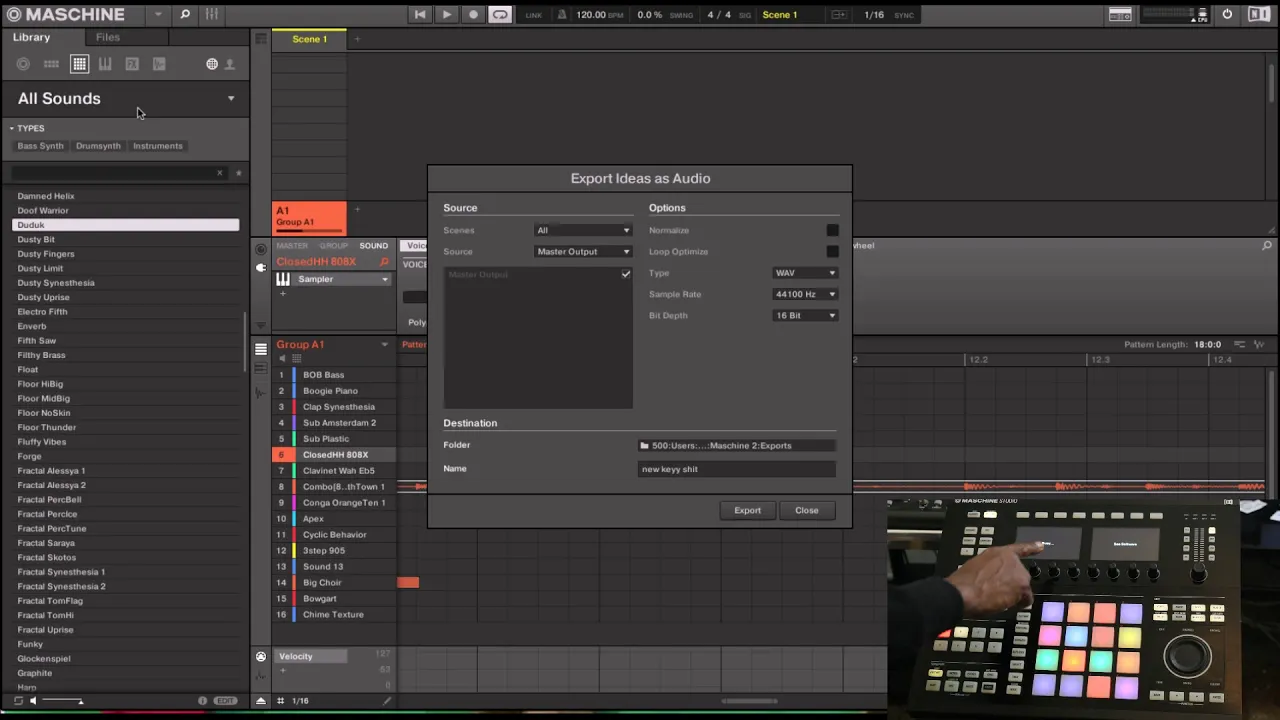
Task: Open the Type dropdown showing WAV
Action: [x=805, y=273]
